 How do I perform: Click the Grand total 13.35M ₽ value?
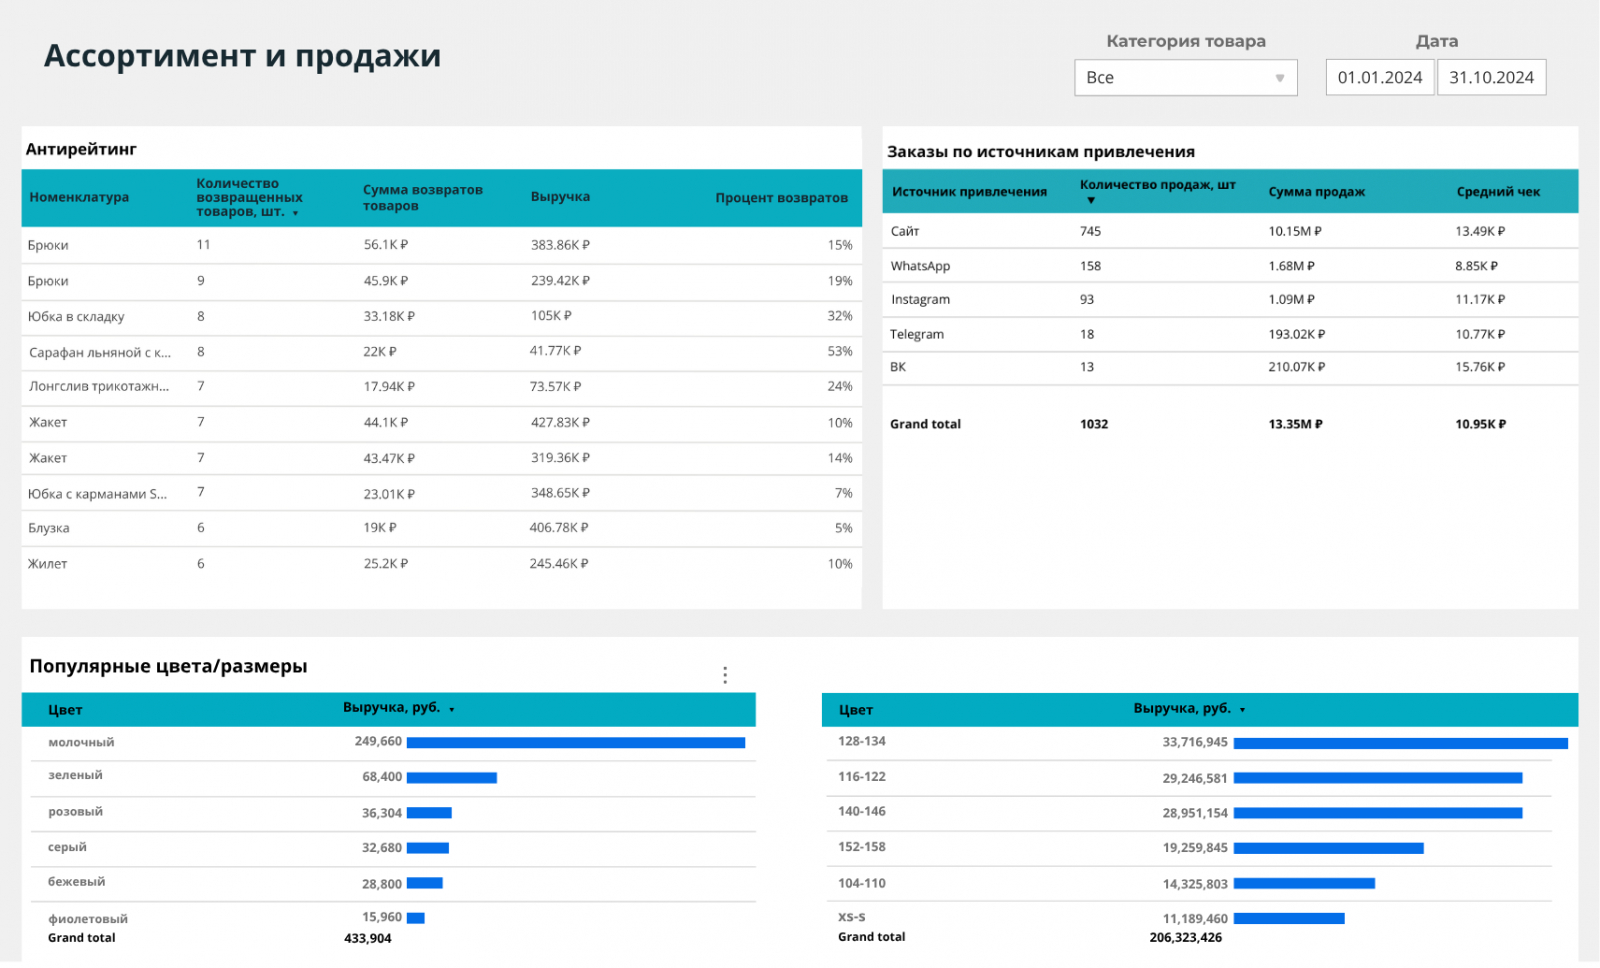[x=1296, y=425]
